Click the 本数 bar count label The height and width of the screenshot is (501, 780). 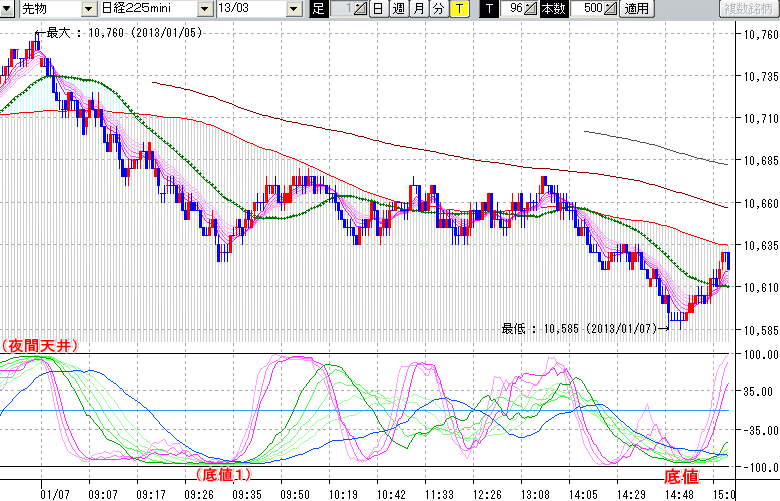pos(552,9)
